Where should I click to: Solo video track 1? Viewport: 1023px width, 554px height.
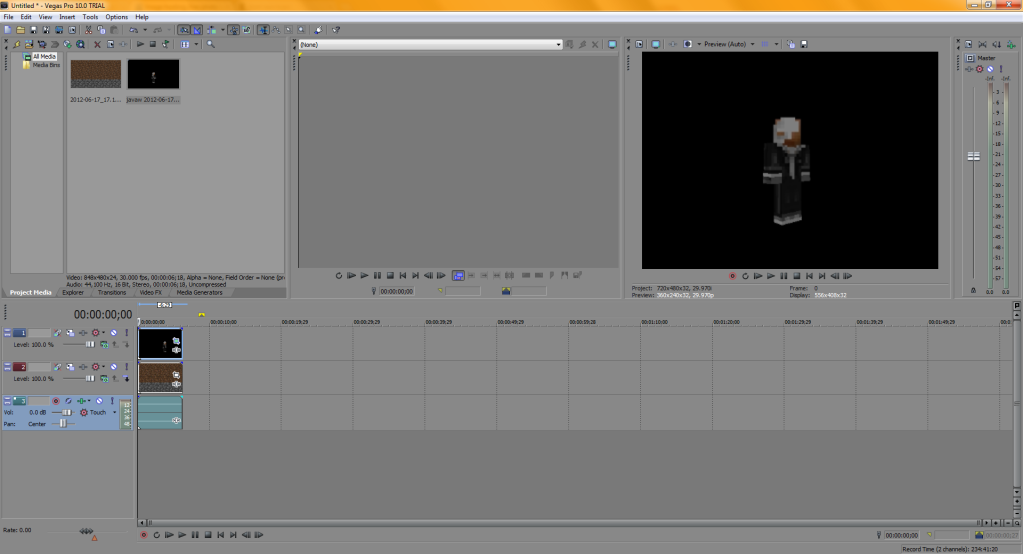coord(127,333)
